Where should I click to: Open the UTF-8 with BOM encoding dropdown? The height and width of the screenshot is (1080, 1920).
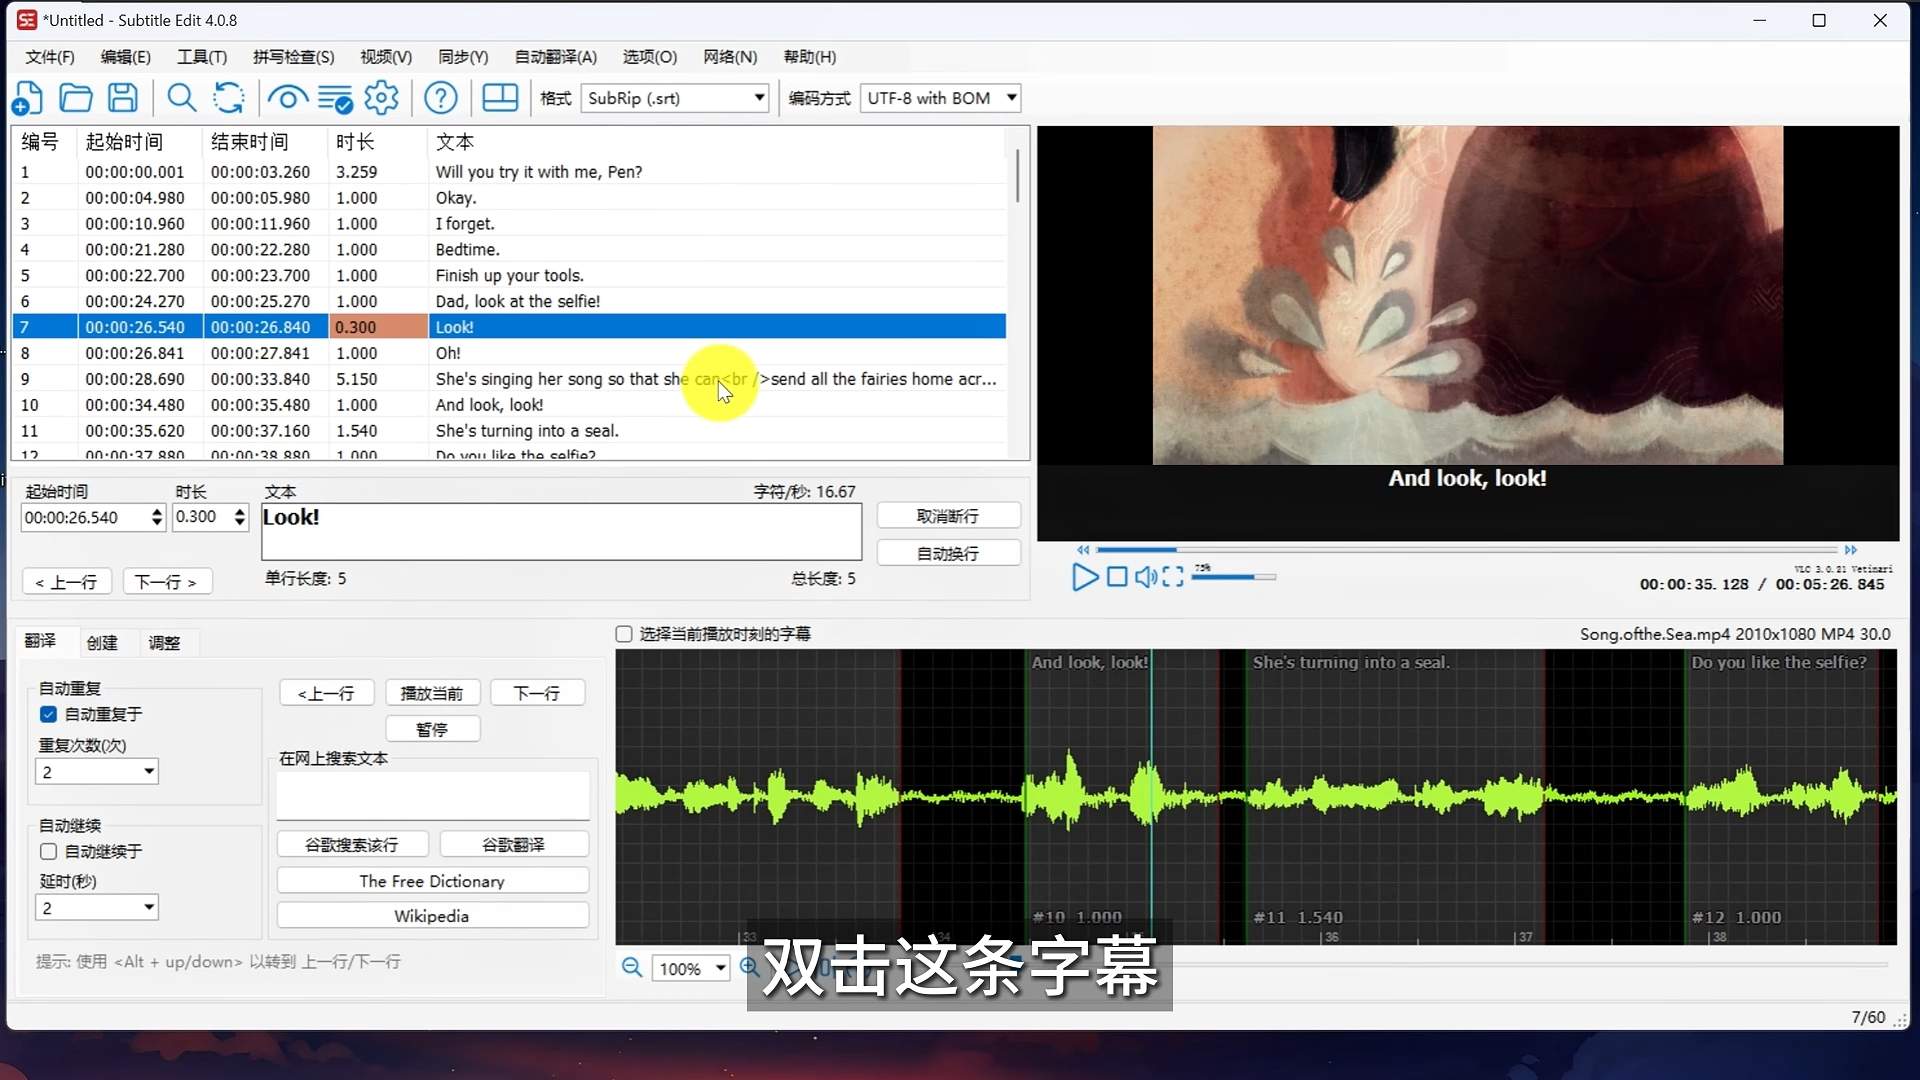point(1011,98)
